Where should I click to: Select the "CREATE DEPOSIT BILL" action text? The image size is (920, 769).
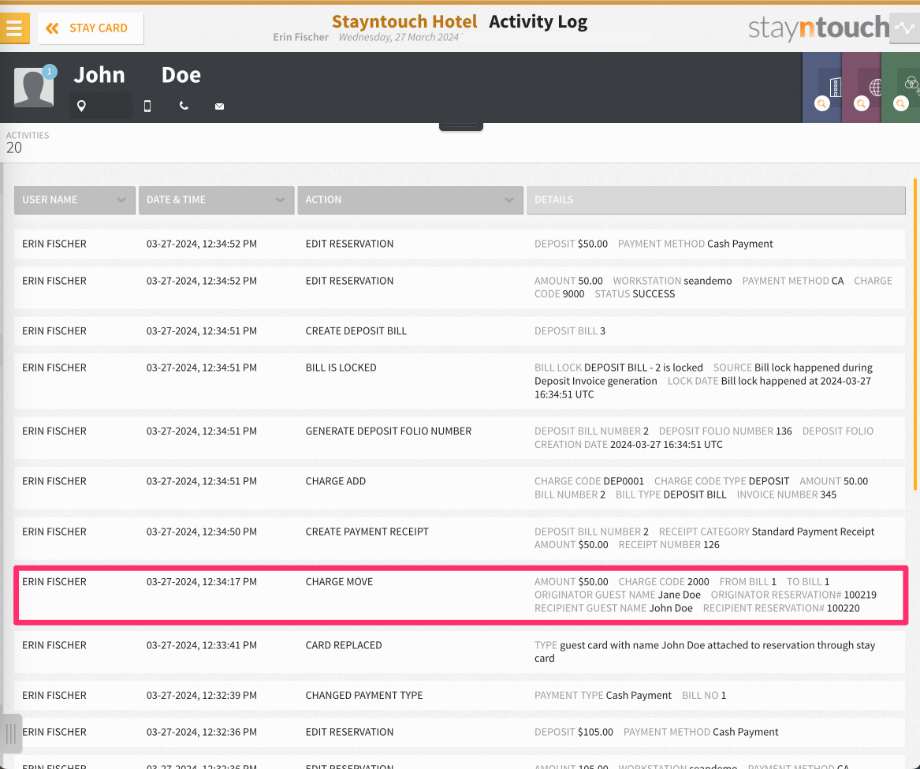pyautogui.click(x=356, y=331)
